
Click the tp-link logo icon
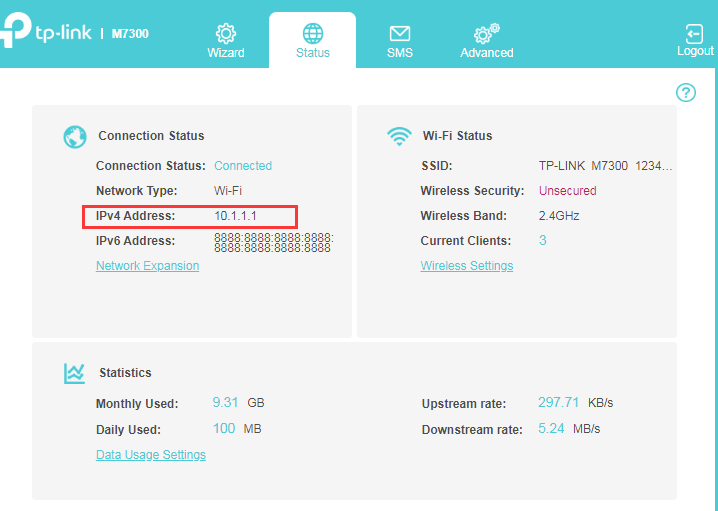16,30
